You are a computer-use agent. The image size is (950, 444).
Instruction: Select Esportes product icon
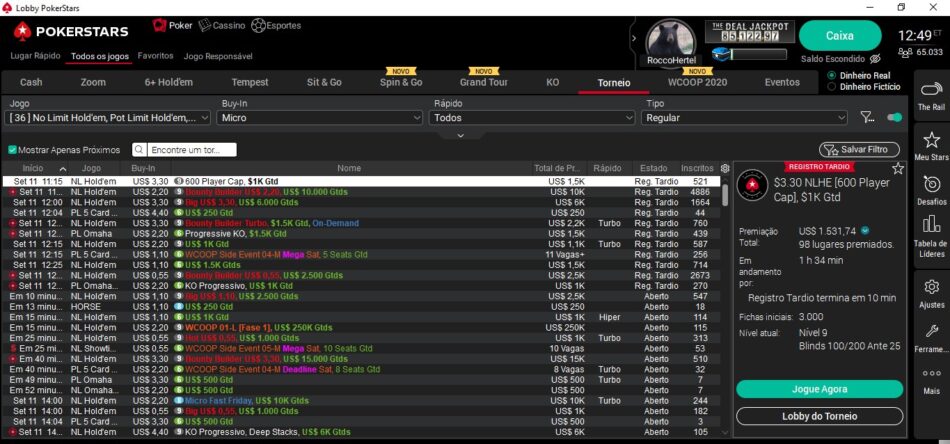[x=257, y=25]
